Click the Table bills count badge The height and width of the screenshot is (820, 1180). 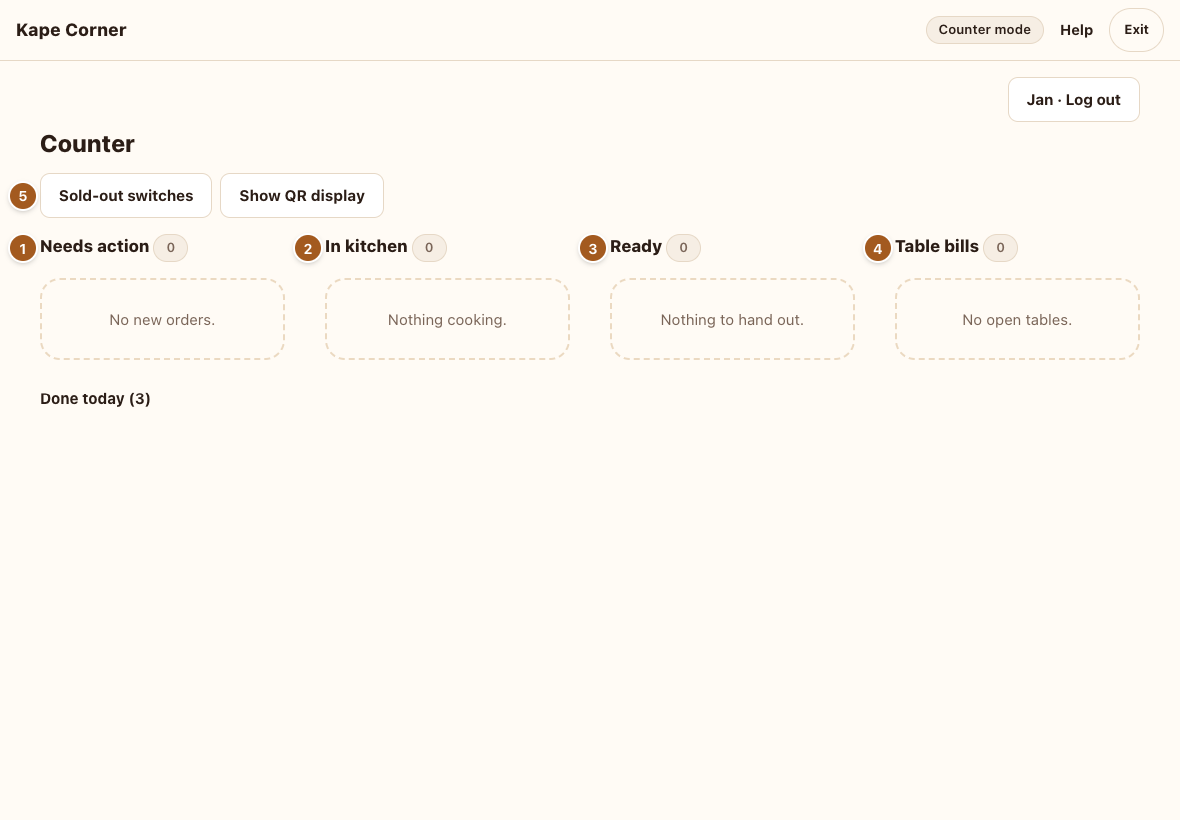pos(1000,248)
